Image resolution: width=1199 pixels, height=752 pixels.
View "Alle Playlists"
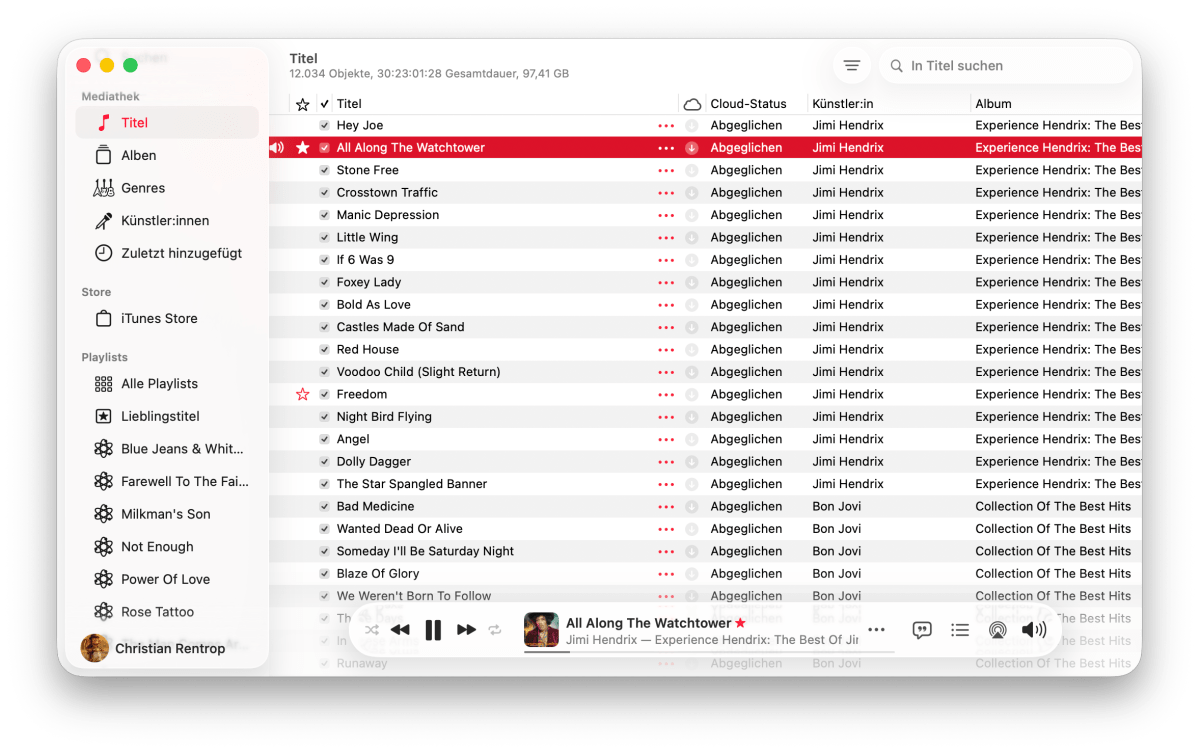coord(162,383)
